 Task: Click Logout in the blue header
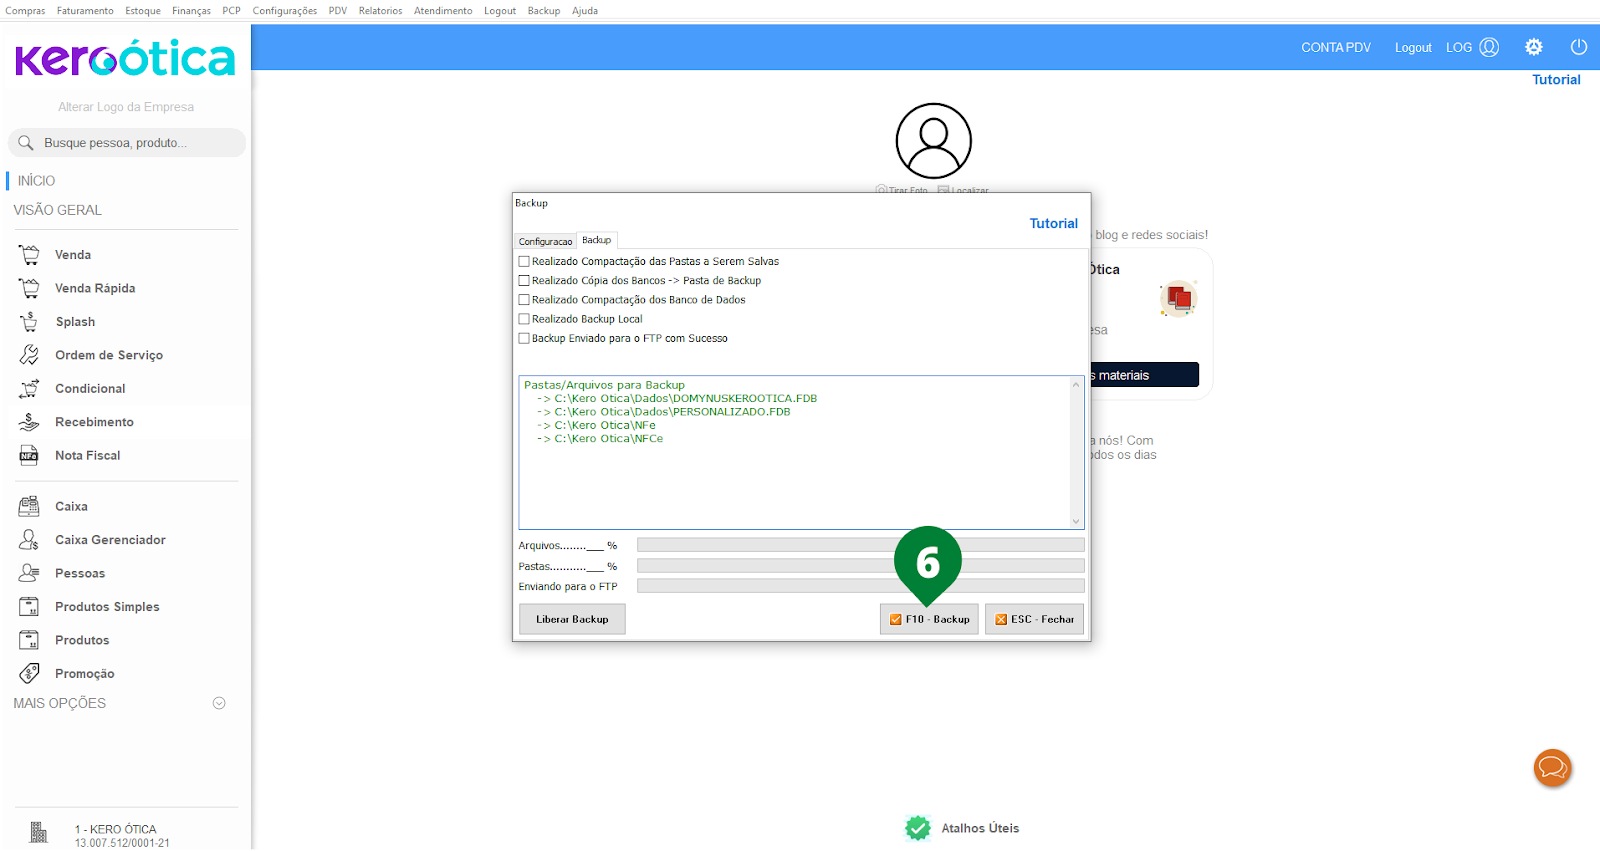coord(1413,47)
